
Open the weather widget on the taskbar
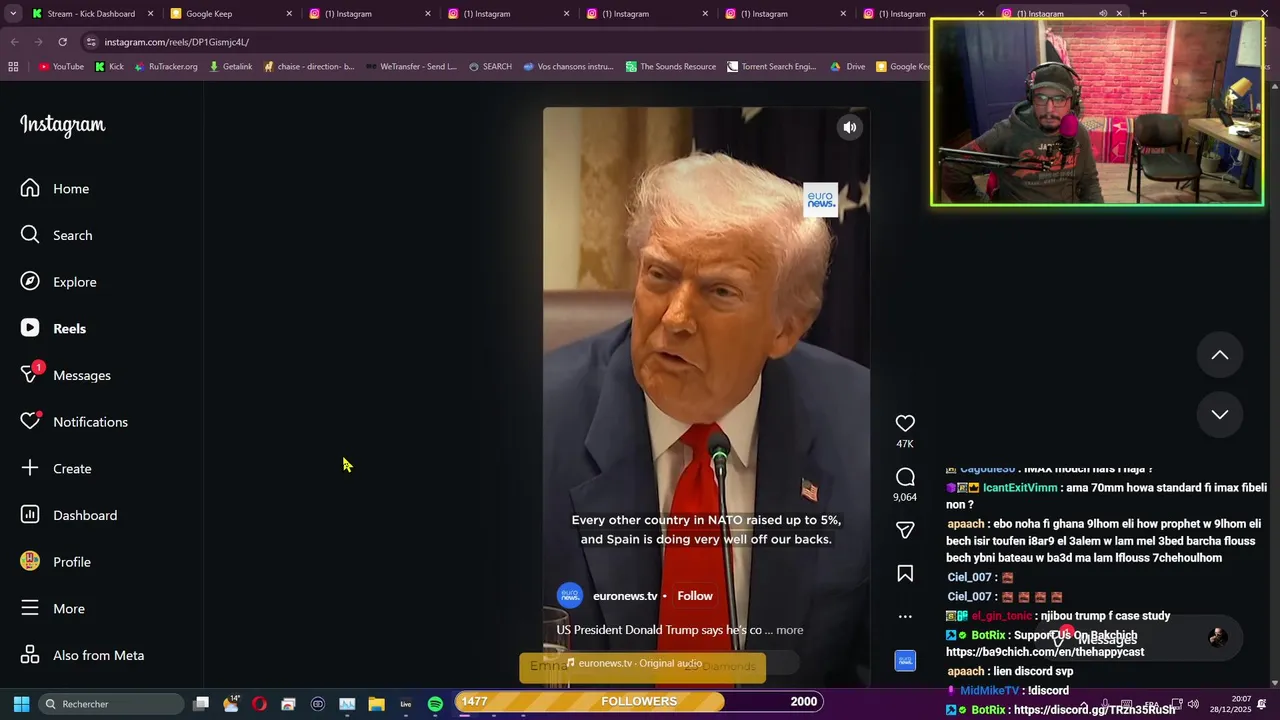[x=231, y=704]
